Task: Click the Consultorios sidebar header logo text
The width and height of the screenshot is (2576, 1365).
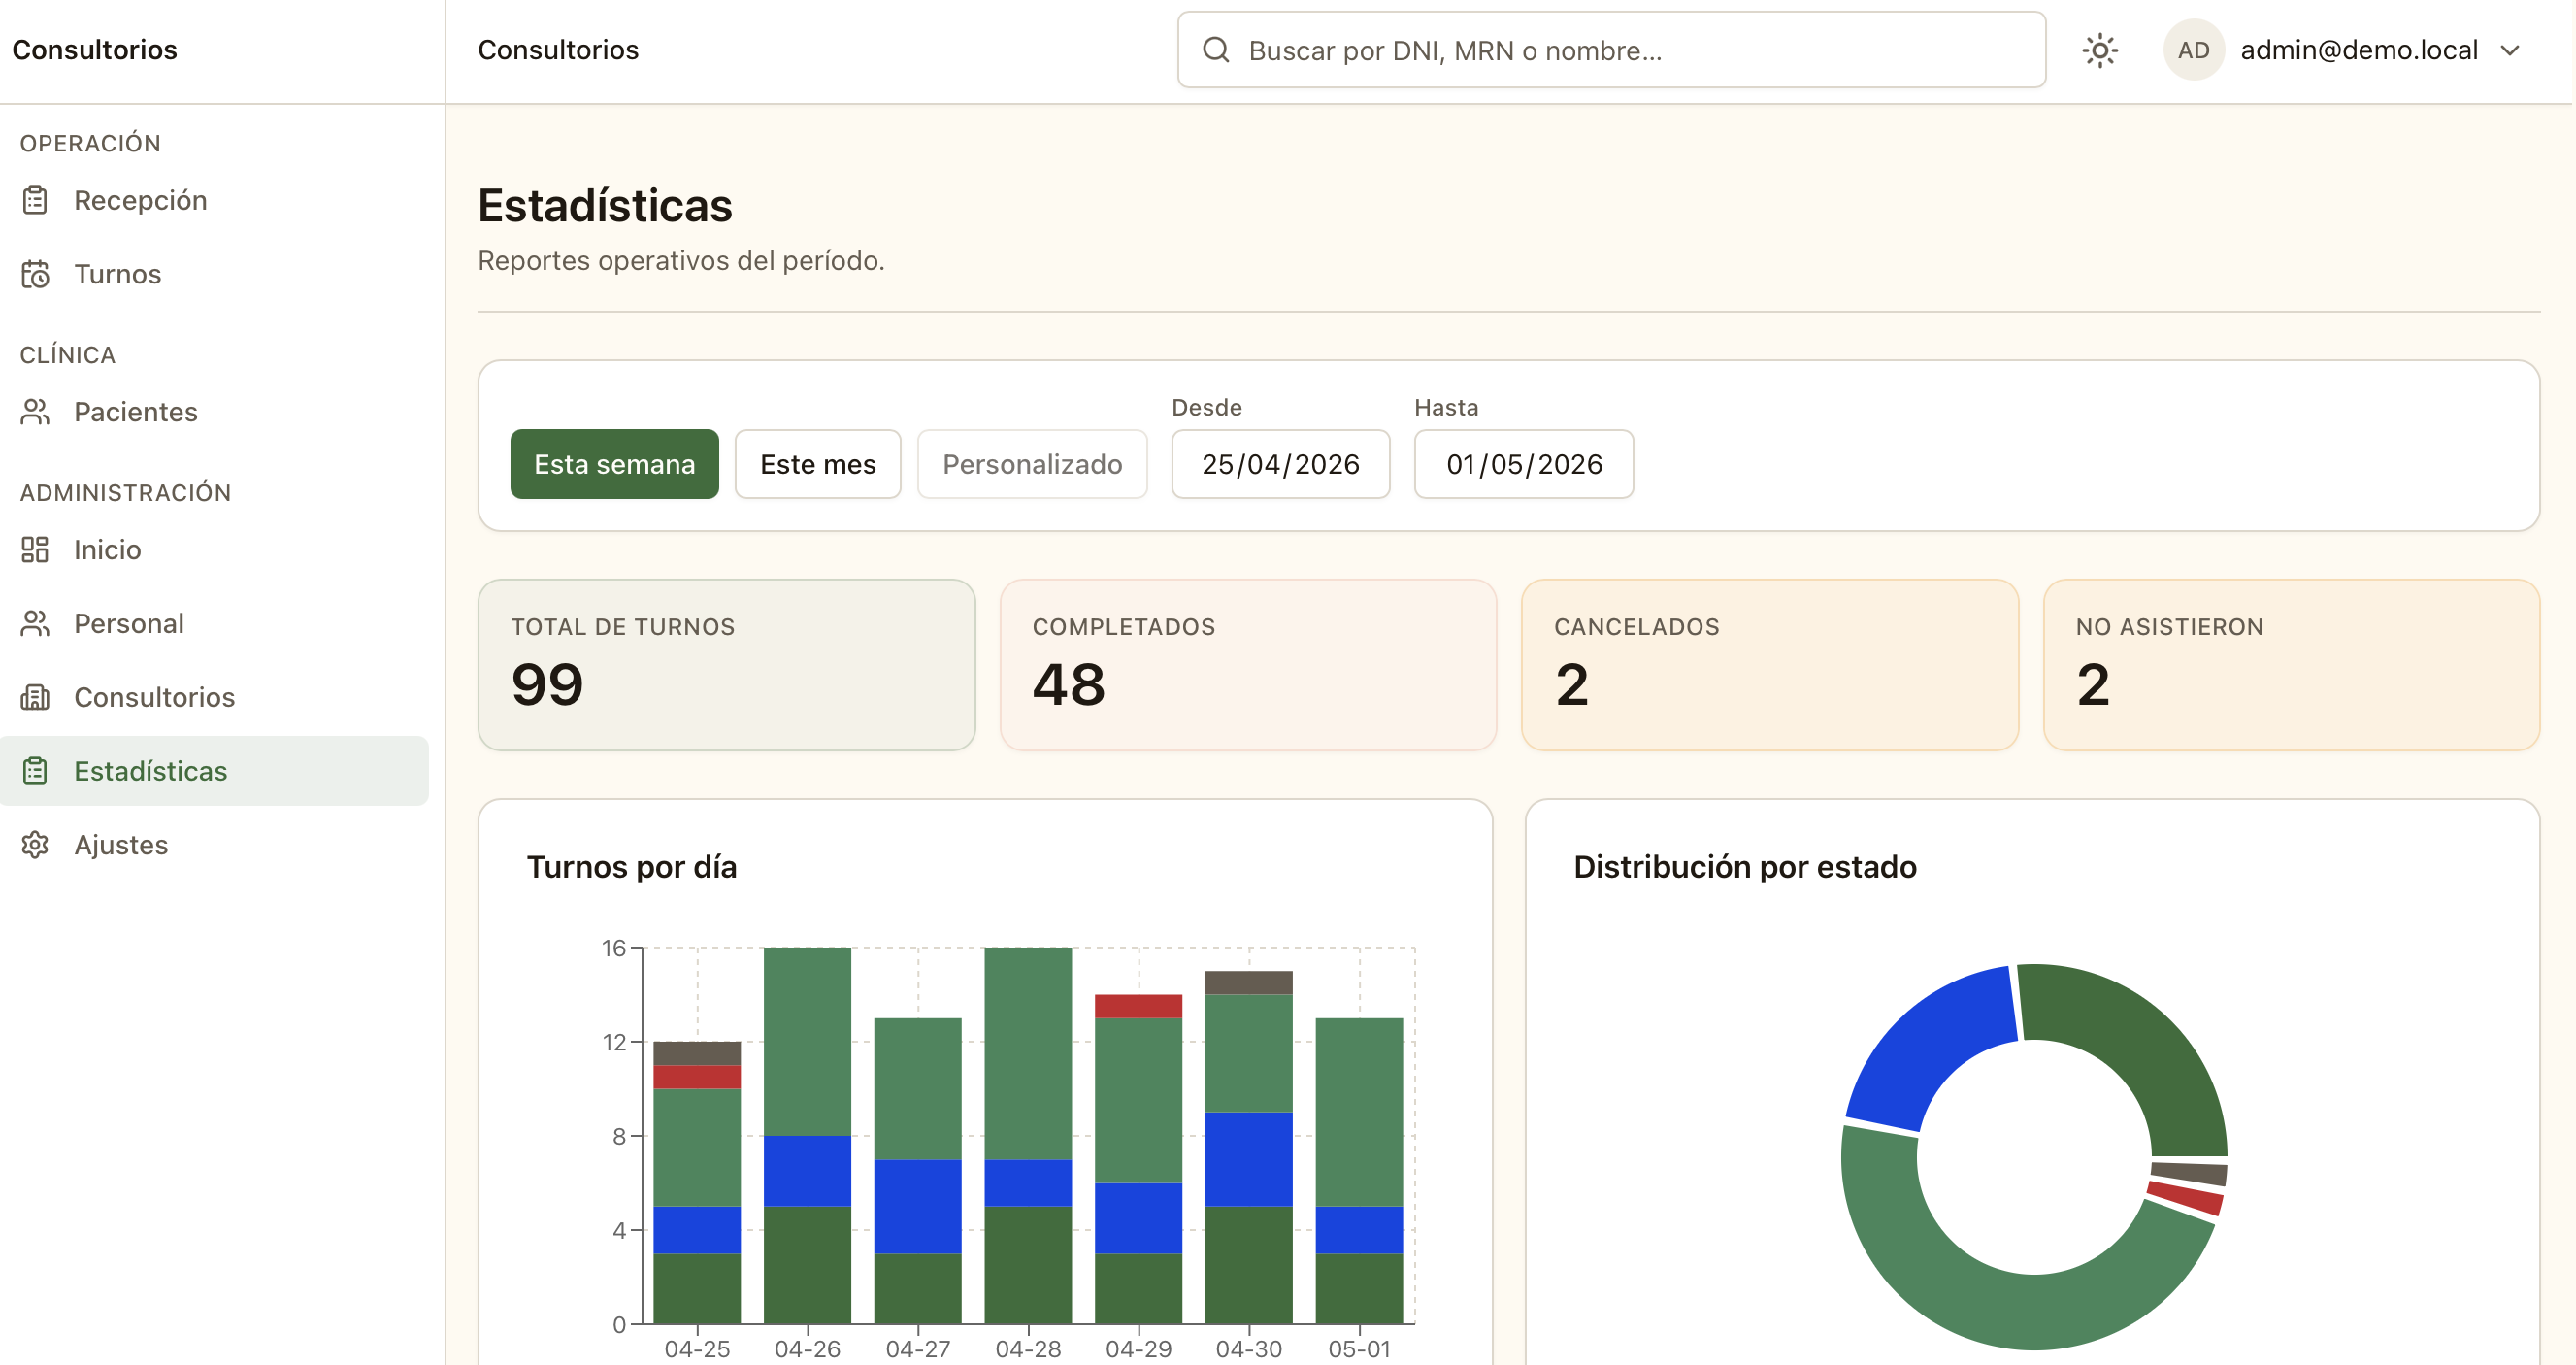Action: tap(94, 50)
